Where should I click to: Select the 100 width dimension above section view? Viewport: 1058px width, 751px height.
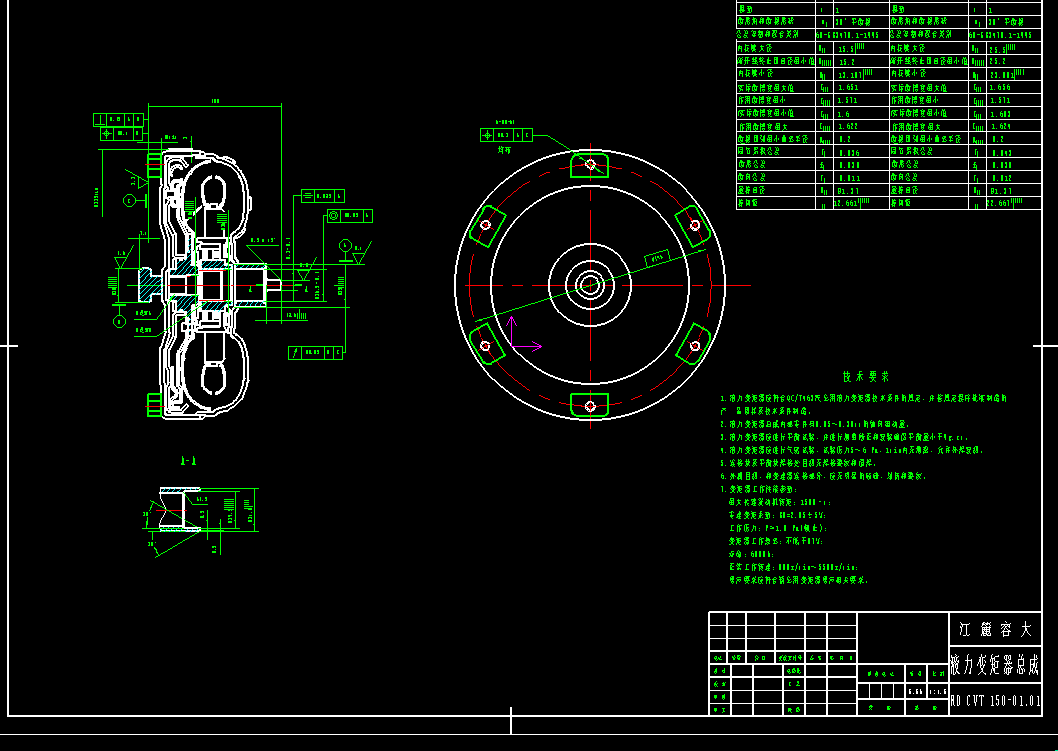pos(215,101)
